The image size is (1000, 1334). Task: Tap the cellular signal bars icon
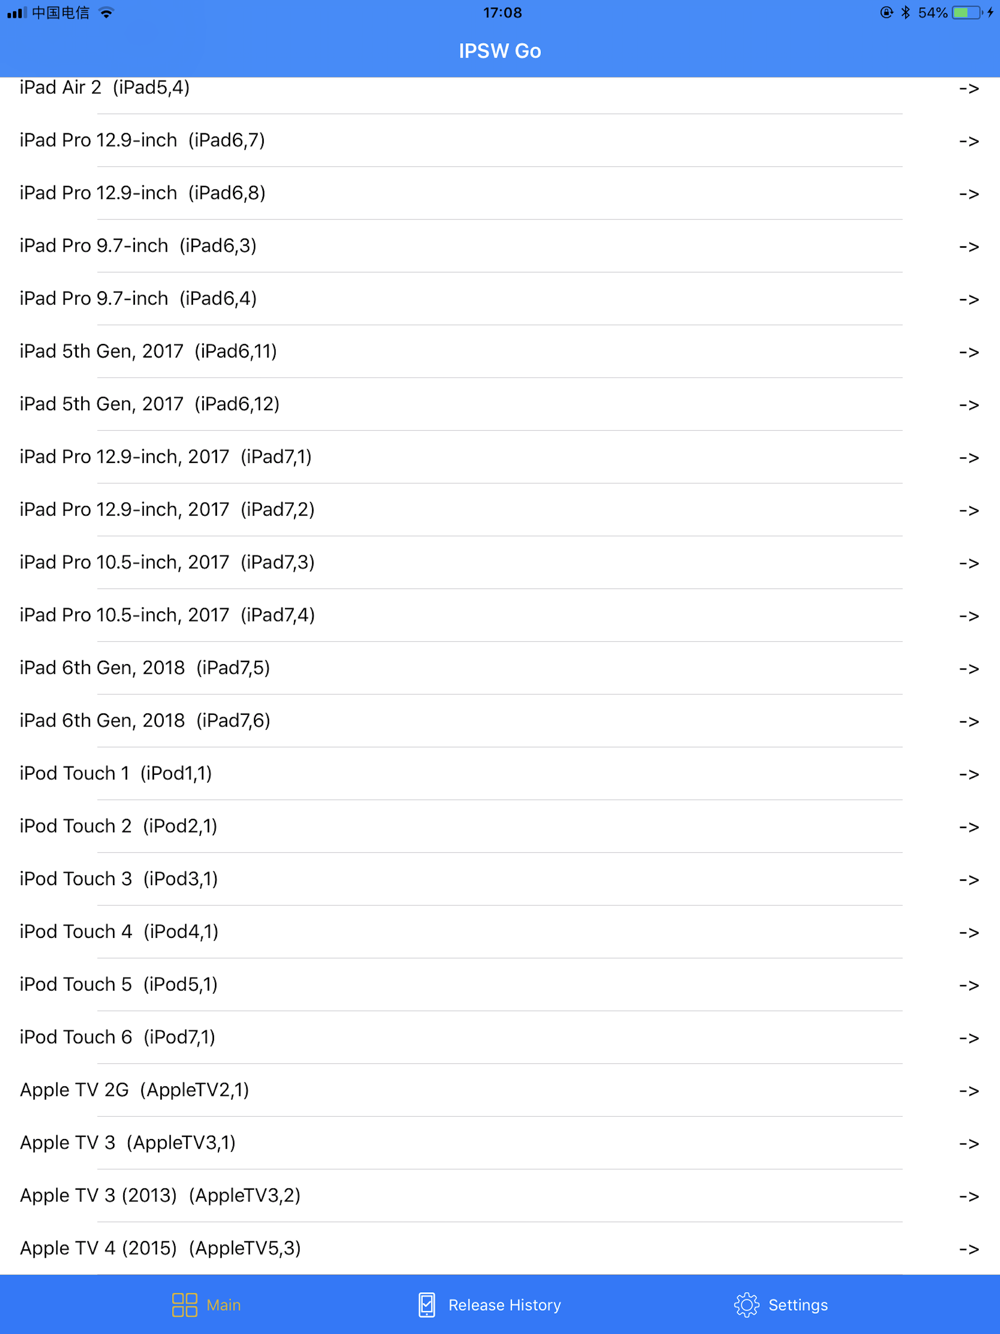[16, 13]
